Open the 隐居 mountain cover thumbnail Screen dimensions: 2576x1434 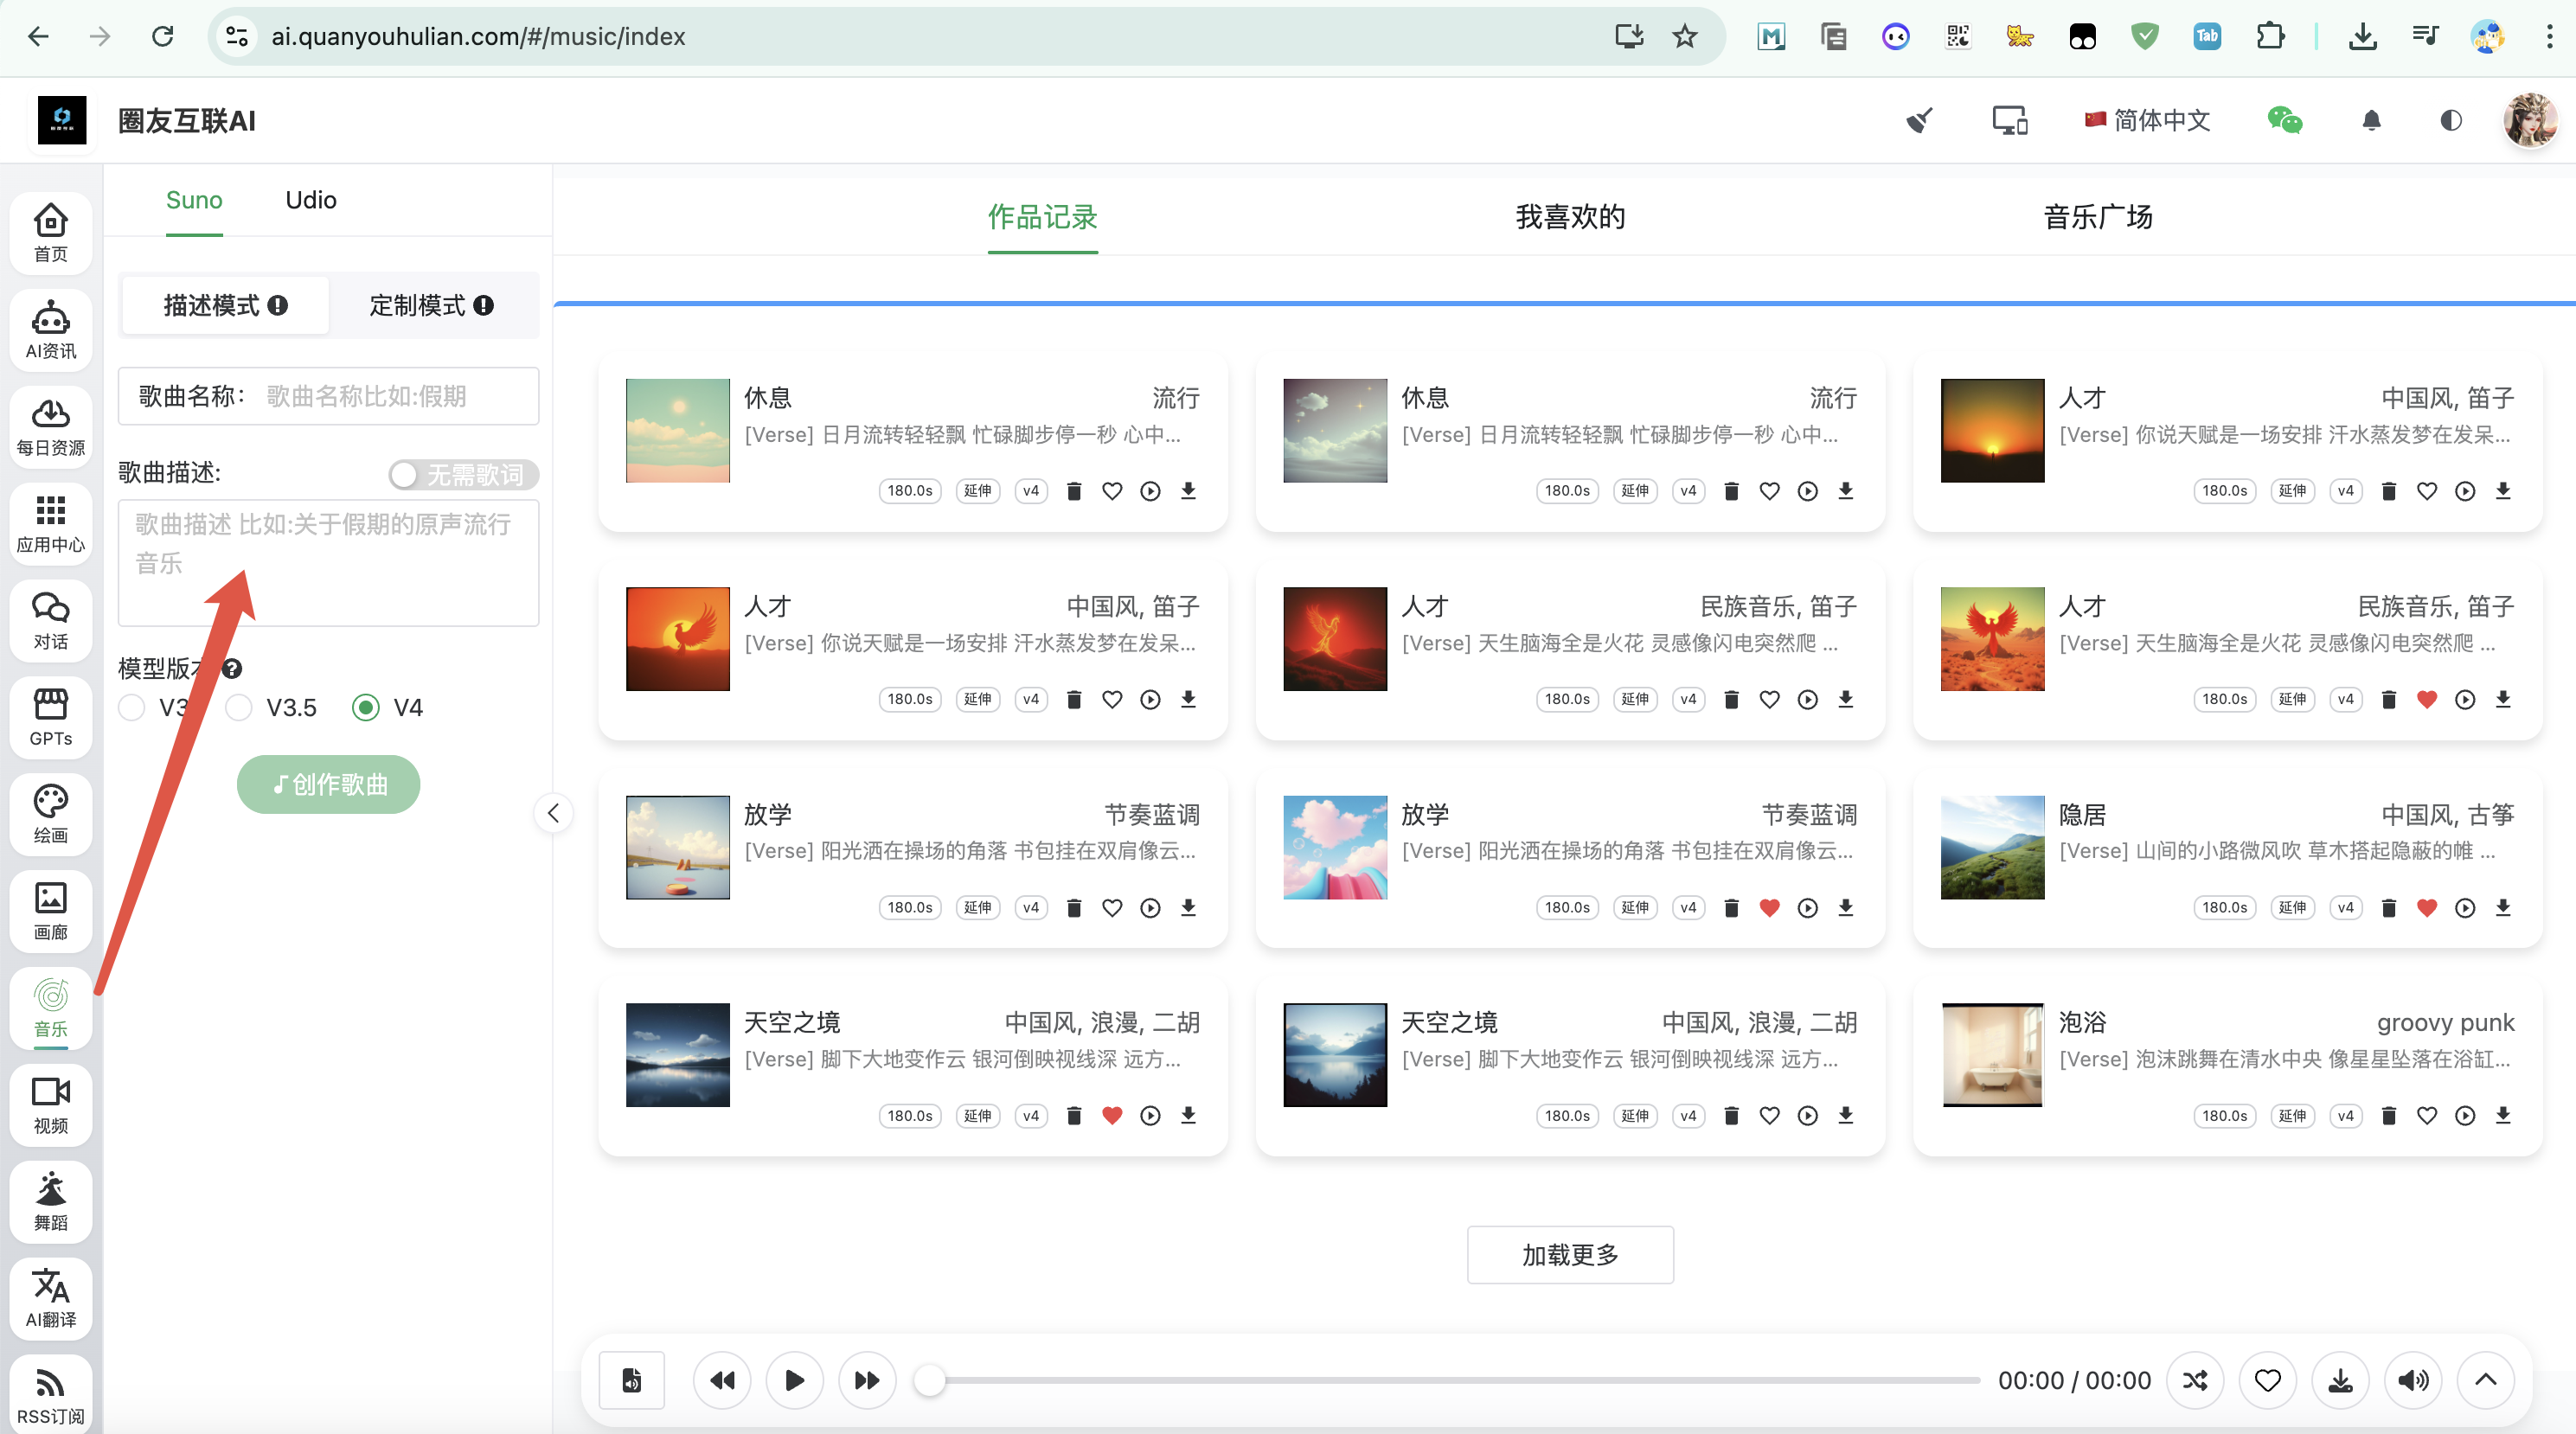tap(1992, 847)
